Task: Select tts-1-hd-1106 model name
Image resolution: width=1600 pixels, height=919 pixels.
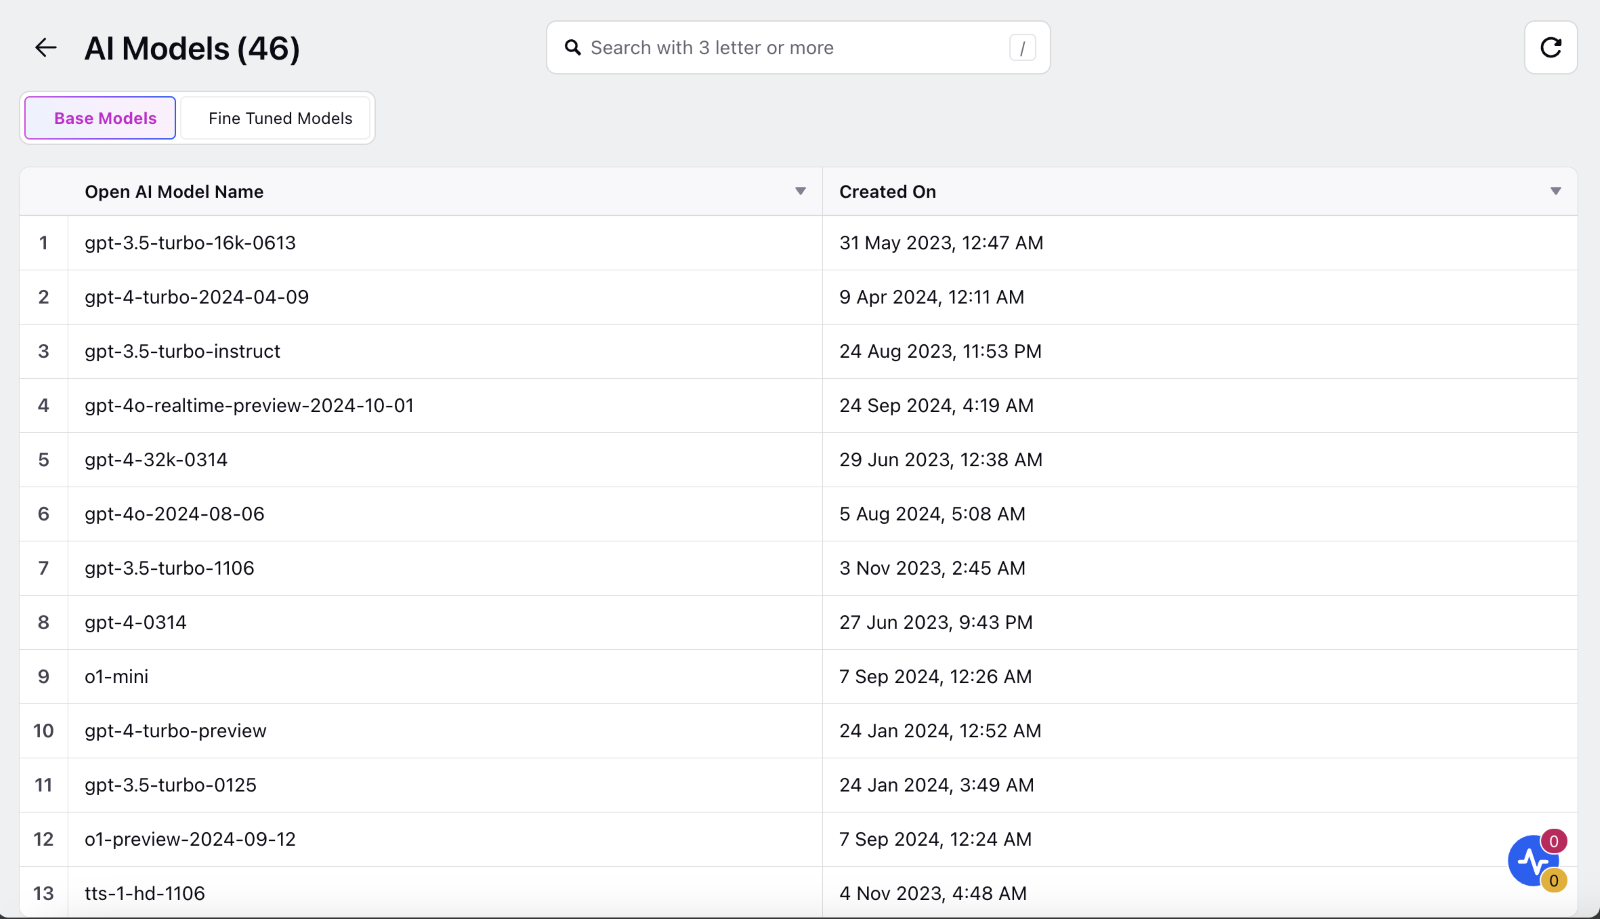Action: point(145,893)
